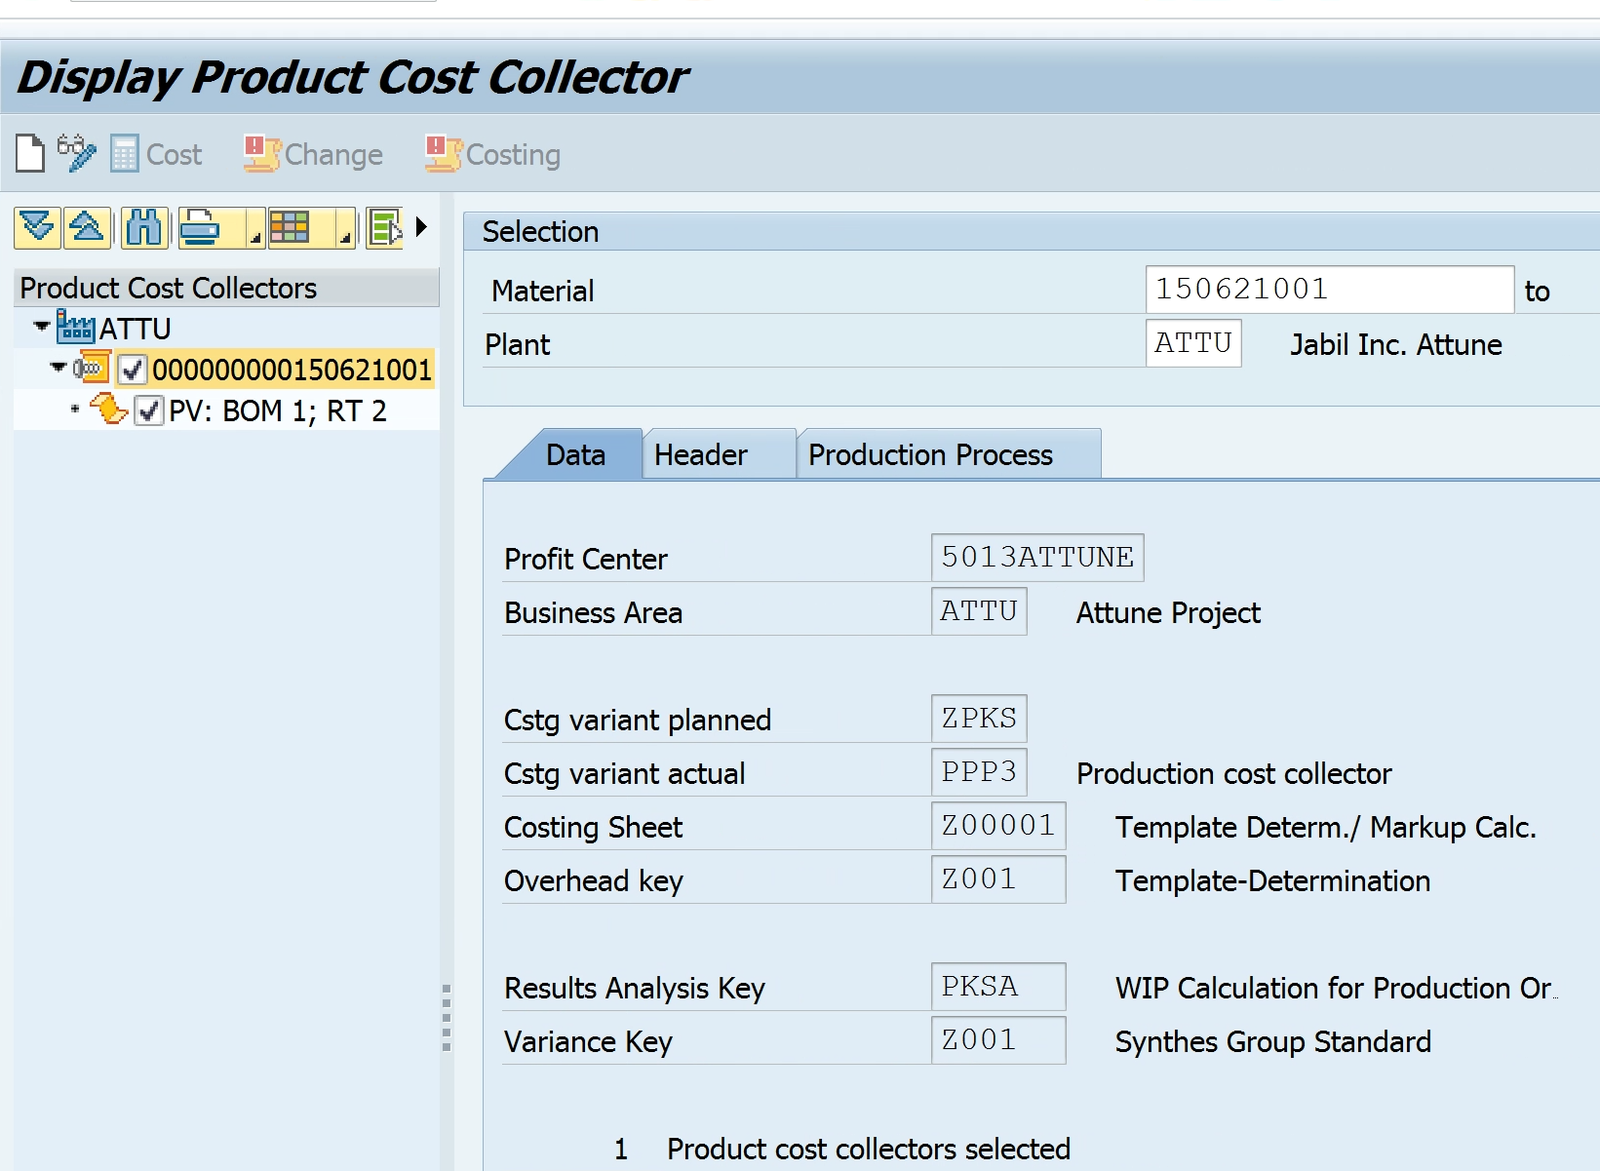Screen dimensions: 1600x1171
Task: Open the Production Process tab
Action: (x=930, y=455)
